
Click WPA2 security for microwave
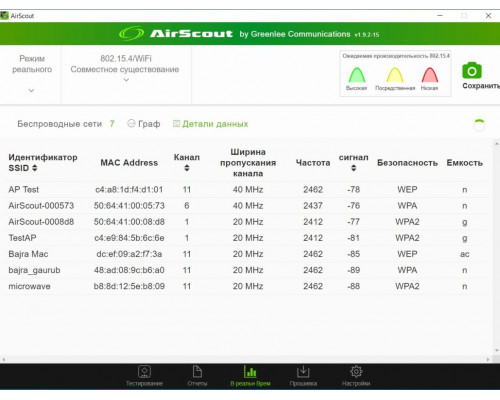(407, 286)
